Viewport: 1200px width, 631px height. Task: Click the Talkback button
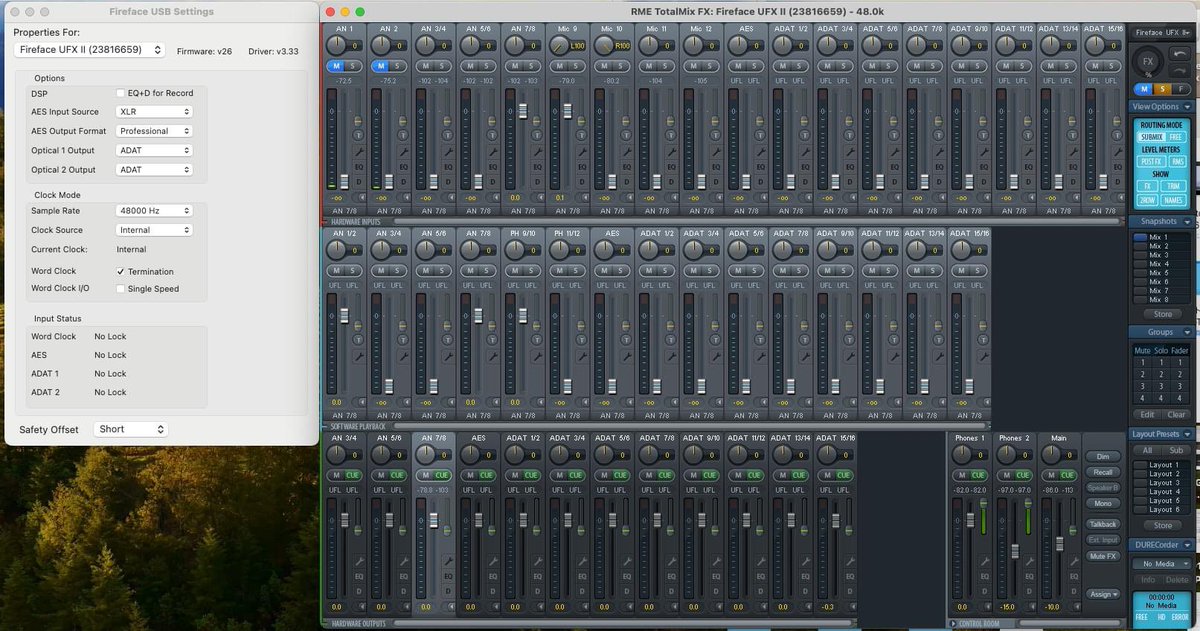[x=1103, y=524]
